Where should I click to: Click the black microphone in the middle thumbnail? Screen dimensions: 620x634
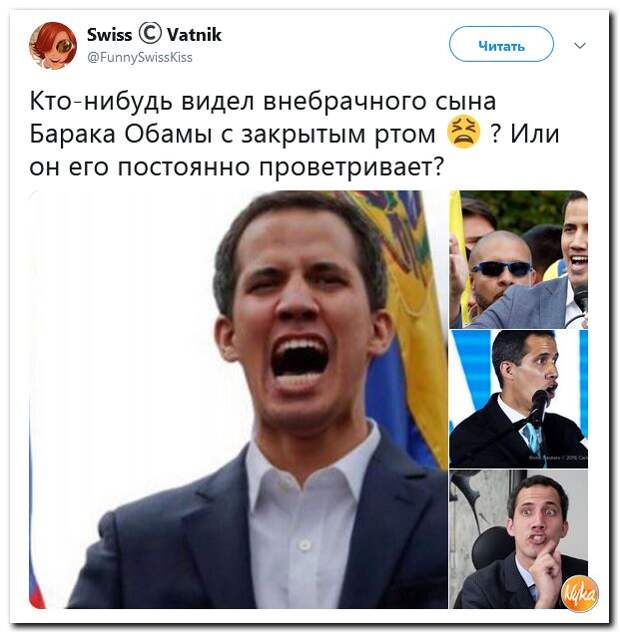(538, 408)
